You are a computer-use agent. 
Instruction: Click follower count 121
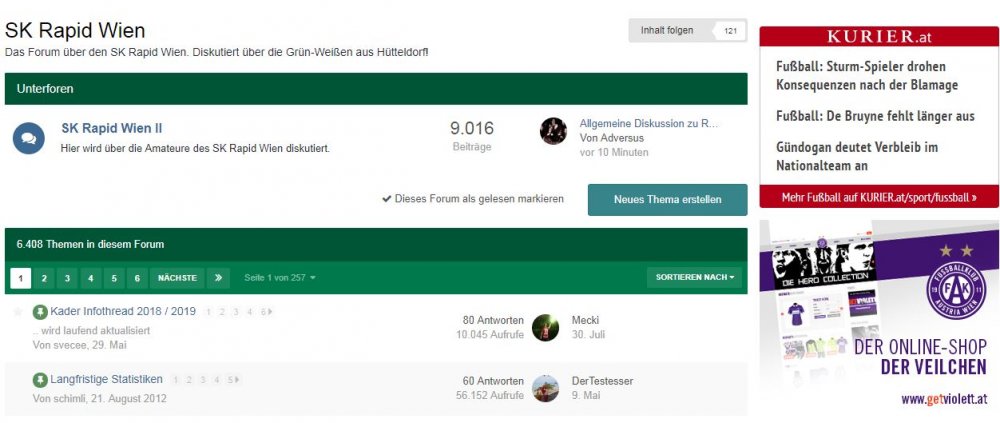tap(730, 31)
